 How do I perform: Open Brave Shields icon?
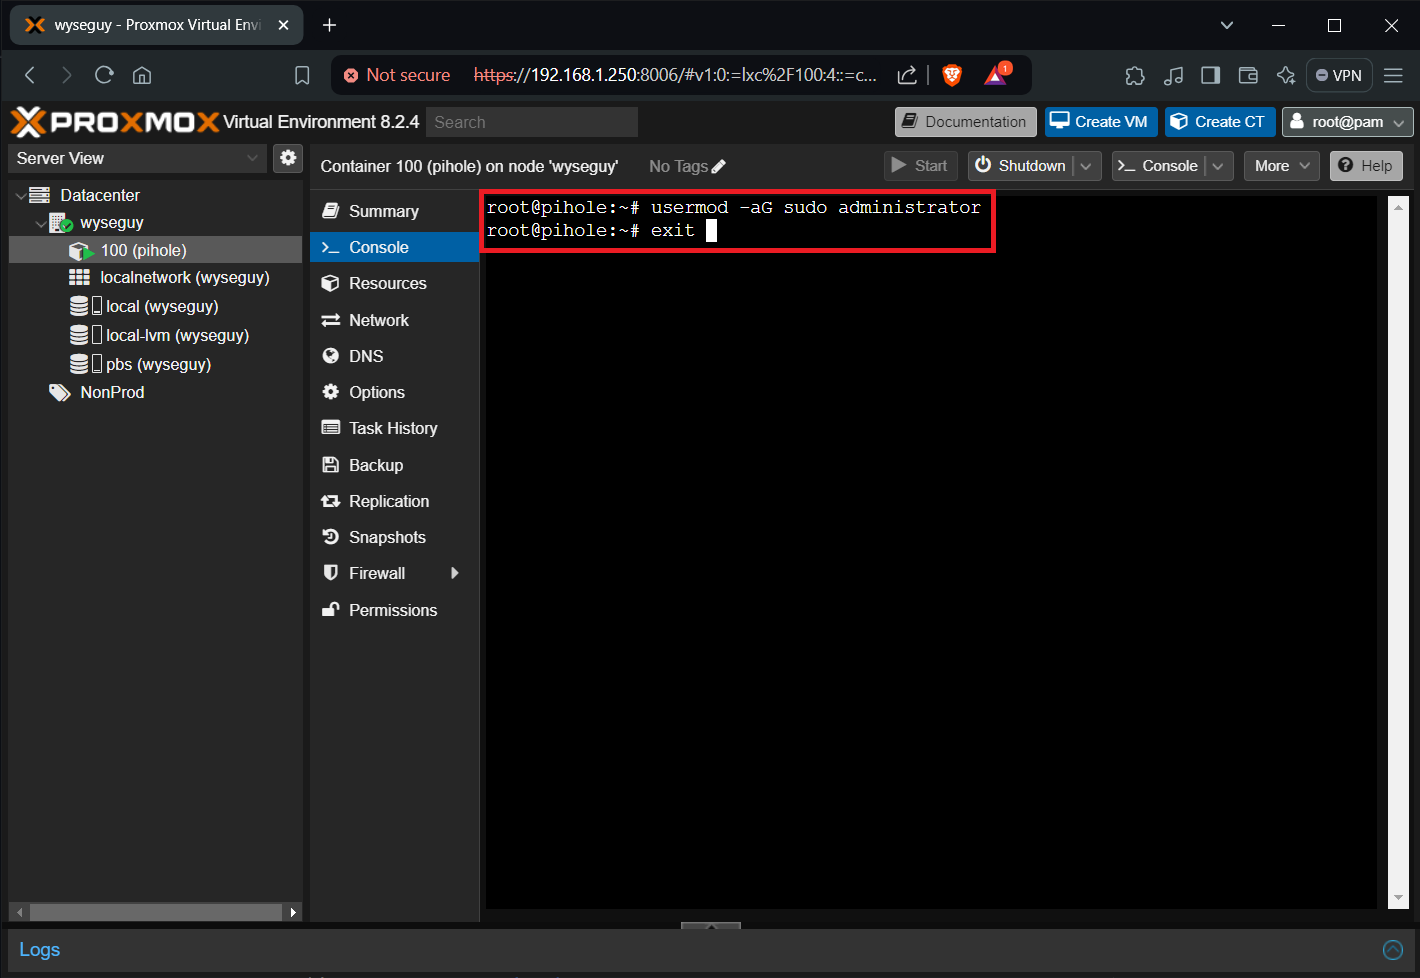tap(952, 75)
